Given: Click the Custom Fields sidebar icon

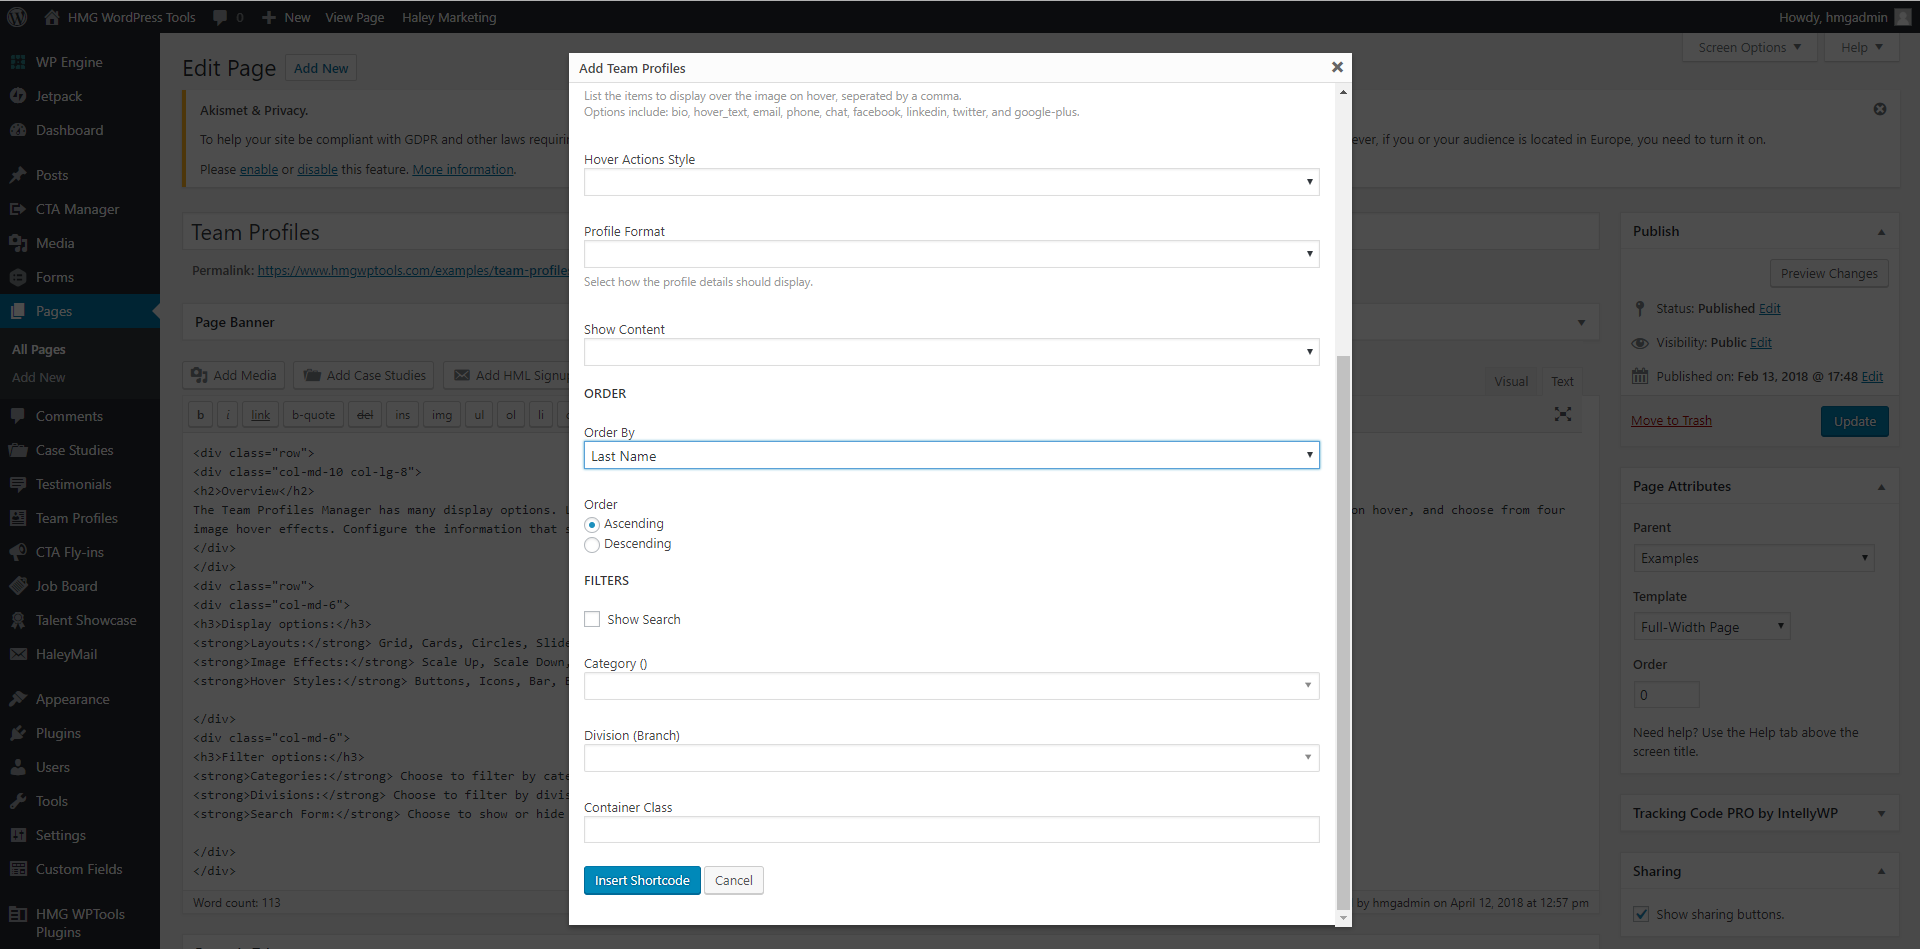Looking at the screenshot, I should pos(18,869).
